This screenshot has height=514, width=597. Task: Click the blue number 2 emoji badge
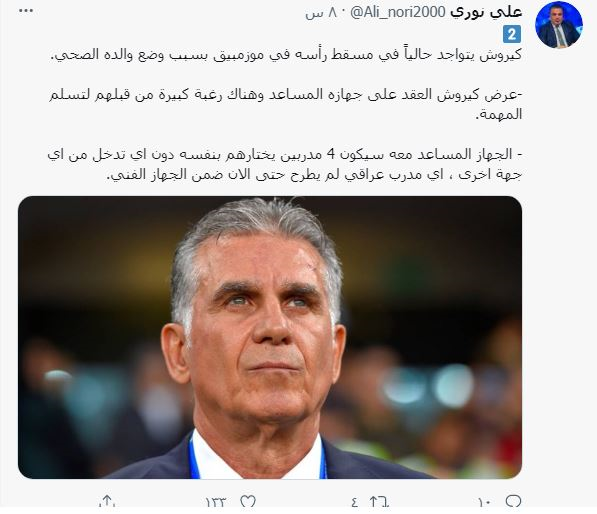pos(512,35)
